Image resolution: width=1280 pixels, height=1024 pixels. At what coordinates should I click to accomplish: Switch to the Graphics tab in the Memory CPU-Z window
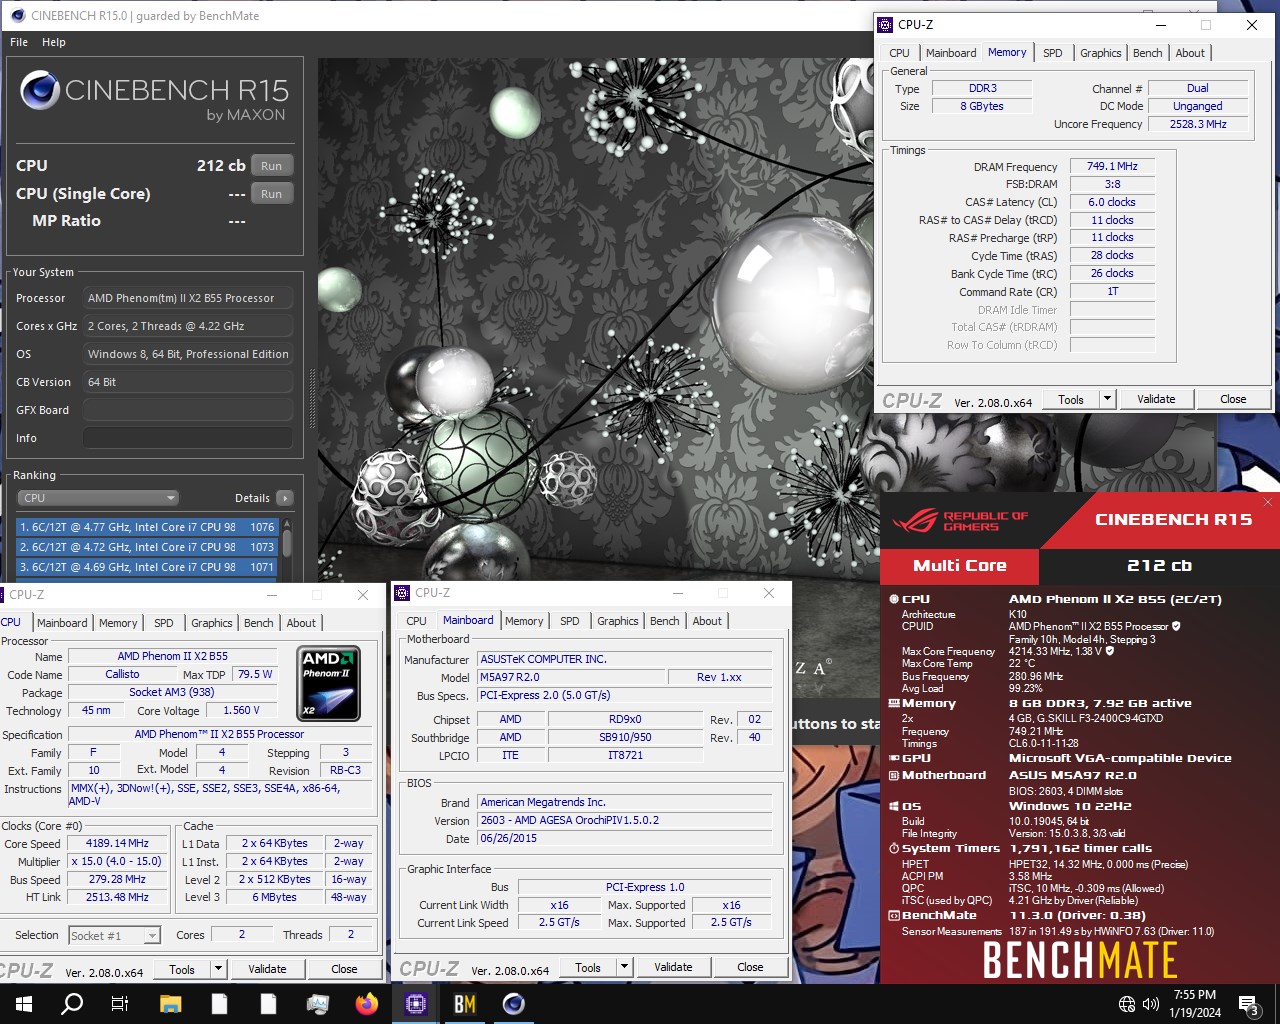(x=1100, y=53)
